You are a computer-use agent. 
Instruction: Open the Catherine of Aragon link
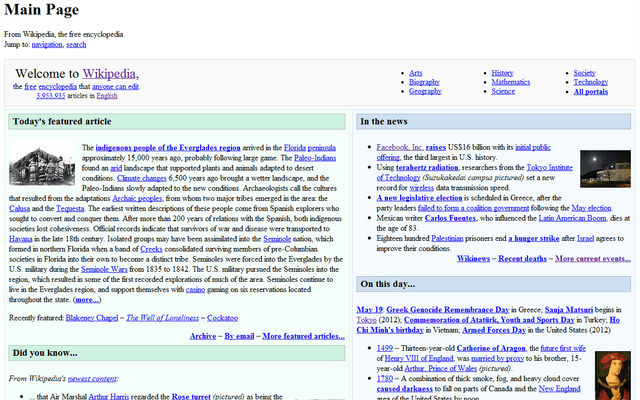pyautogui.click(x=491, y=348)
